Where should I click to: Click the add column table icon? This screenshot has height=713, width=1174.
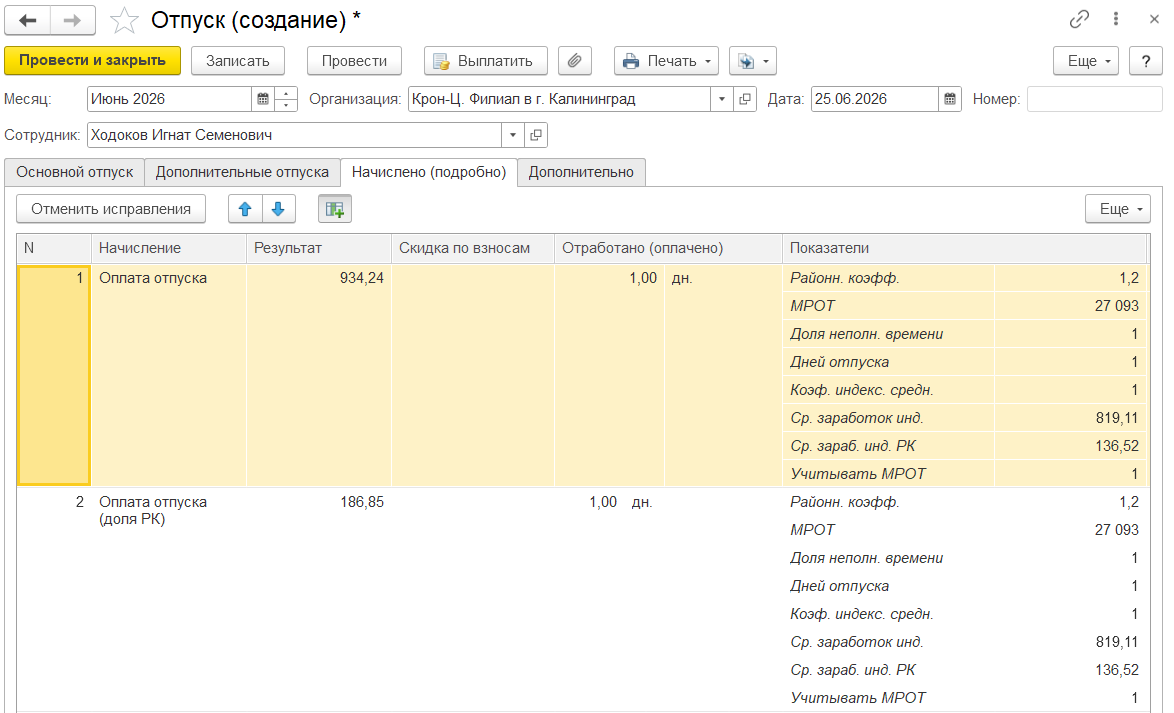(x=335, y=209)
